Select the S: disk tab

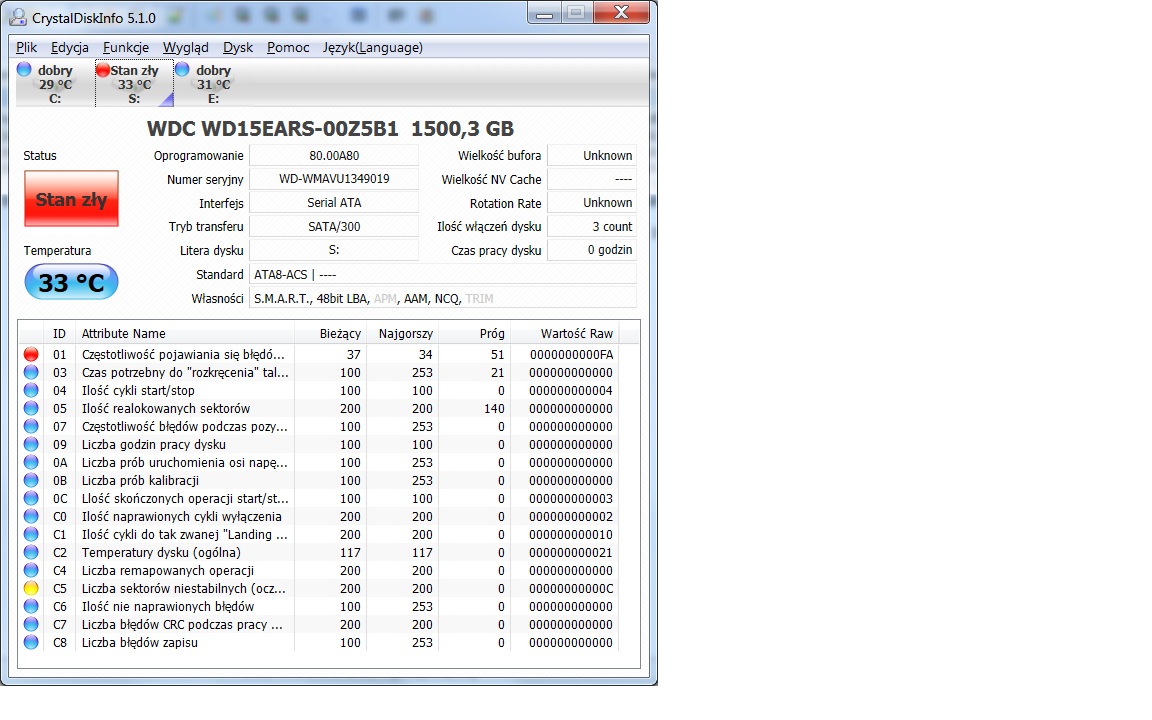tap(134, 84)
